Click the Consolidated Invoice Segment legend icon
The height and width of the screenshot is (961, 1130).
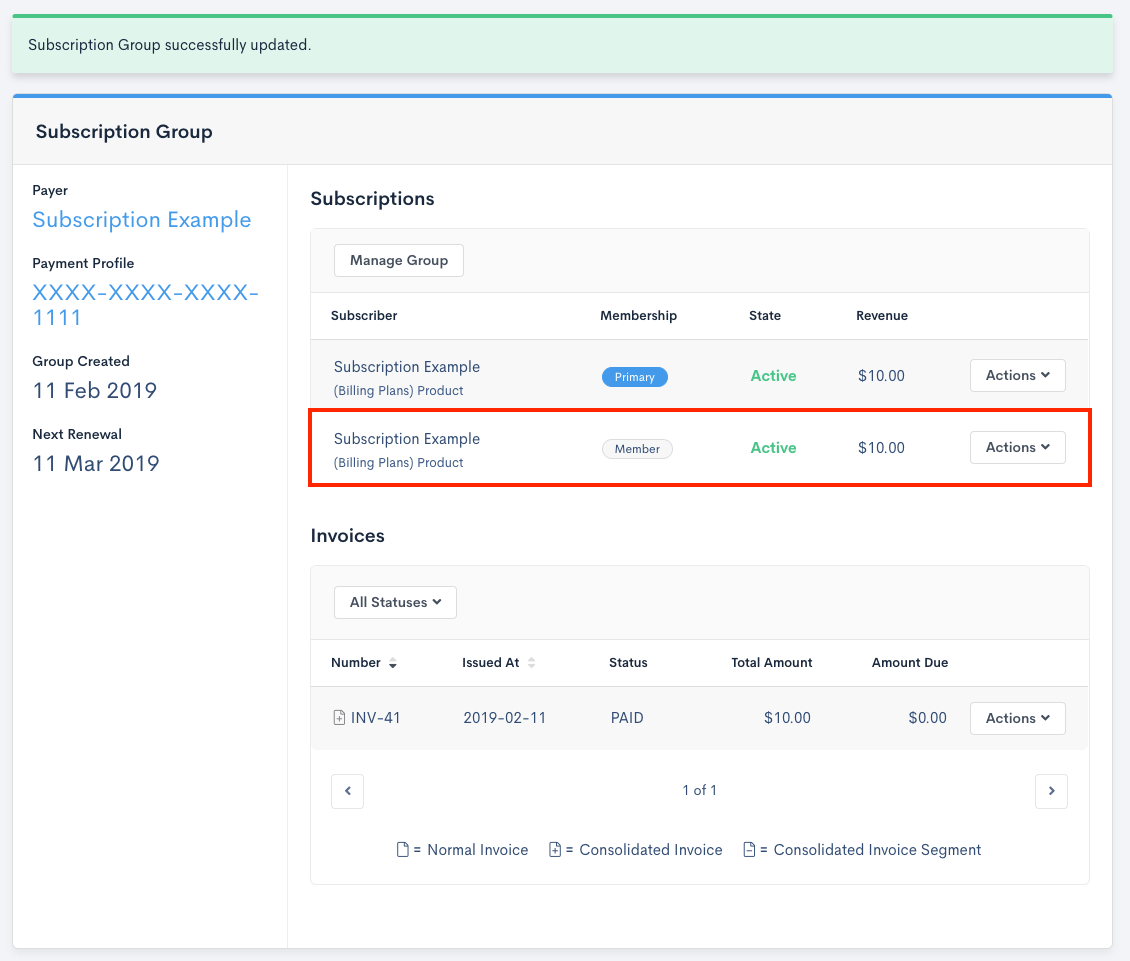coord(749,850)
